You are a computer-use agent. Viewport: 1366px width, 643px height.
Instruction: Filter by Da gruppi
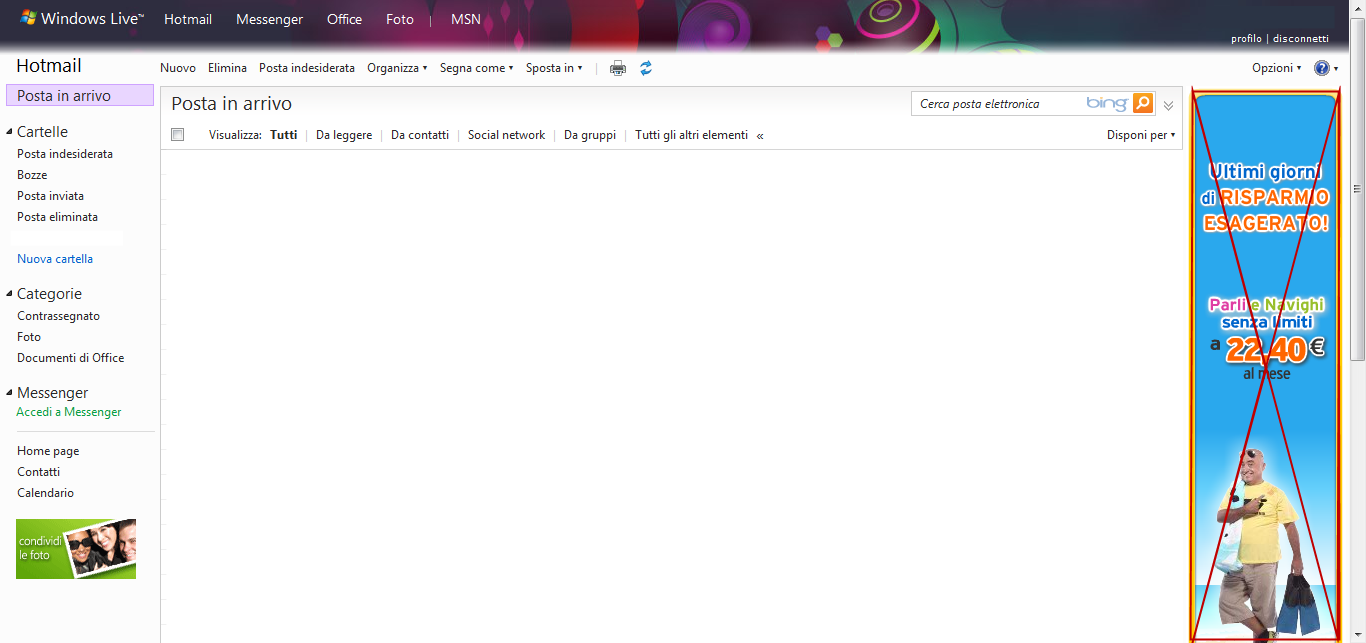(590, 135)
